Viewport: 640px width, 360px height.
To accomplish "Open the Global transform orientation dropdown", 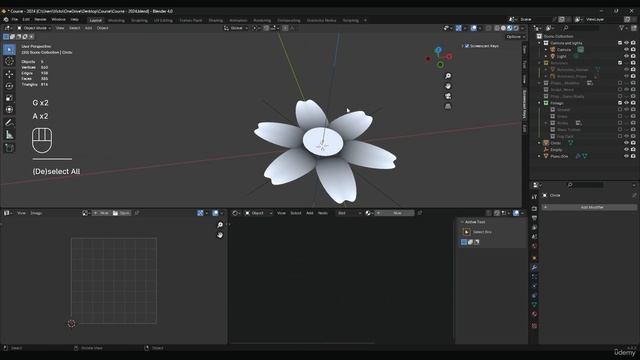I will 236,28.
